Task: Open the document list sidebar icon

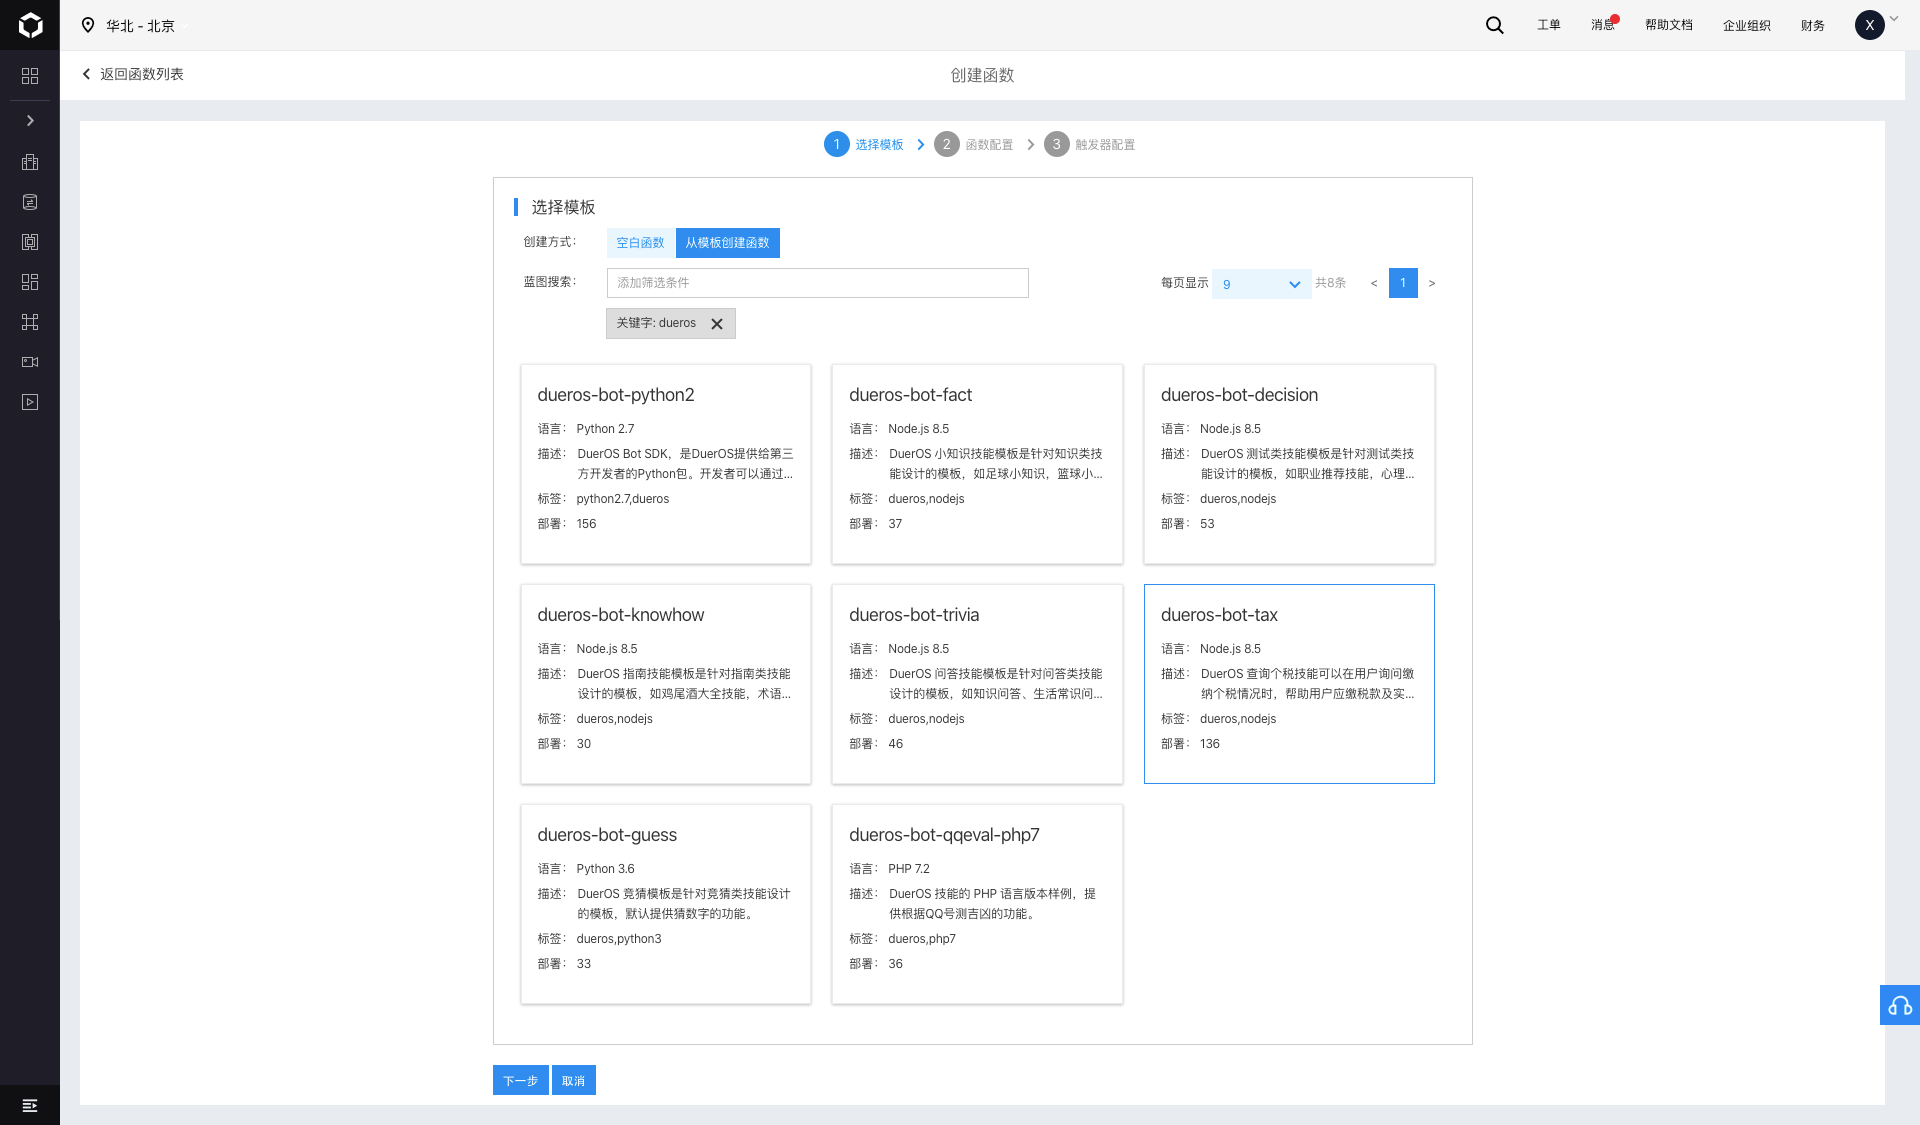Action: coord(30,202)
